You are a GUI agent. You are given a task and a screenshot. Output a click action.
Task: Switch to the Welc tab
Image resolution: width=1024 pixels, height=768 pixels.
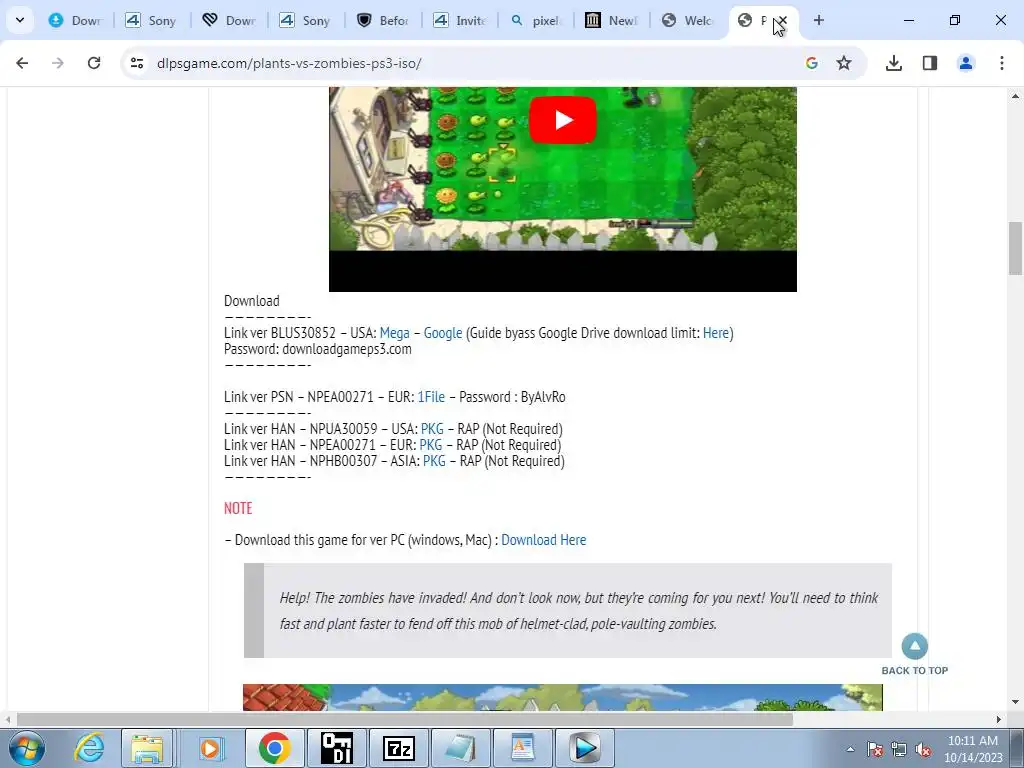click(x=690, y=20)
